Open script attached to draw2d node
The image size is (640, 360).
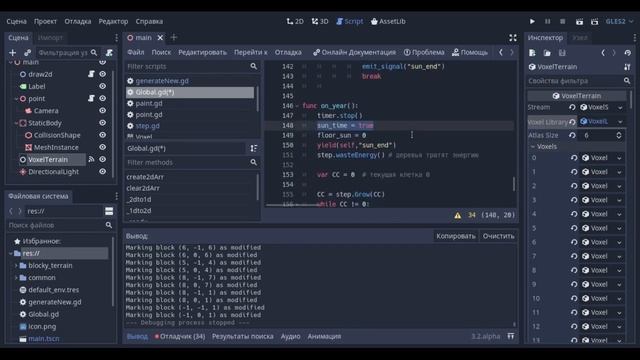click(x=91, y=74)
